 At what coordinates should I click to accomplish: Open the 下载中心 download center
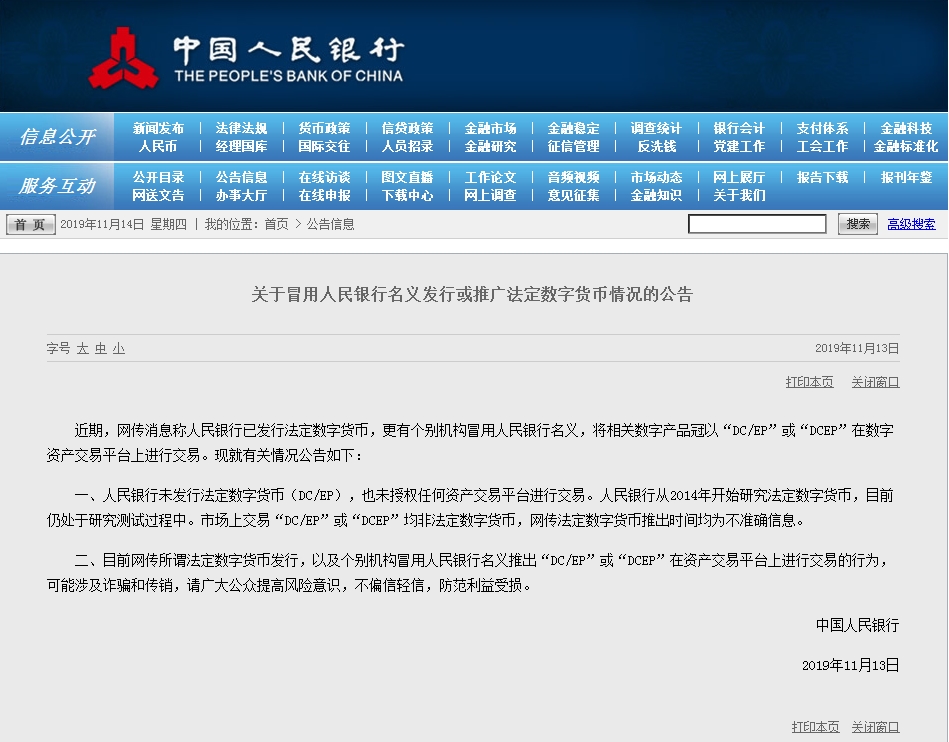pos(407,196)
